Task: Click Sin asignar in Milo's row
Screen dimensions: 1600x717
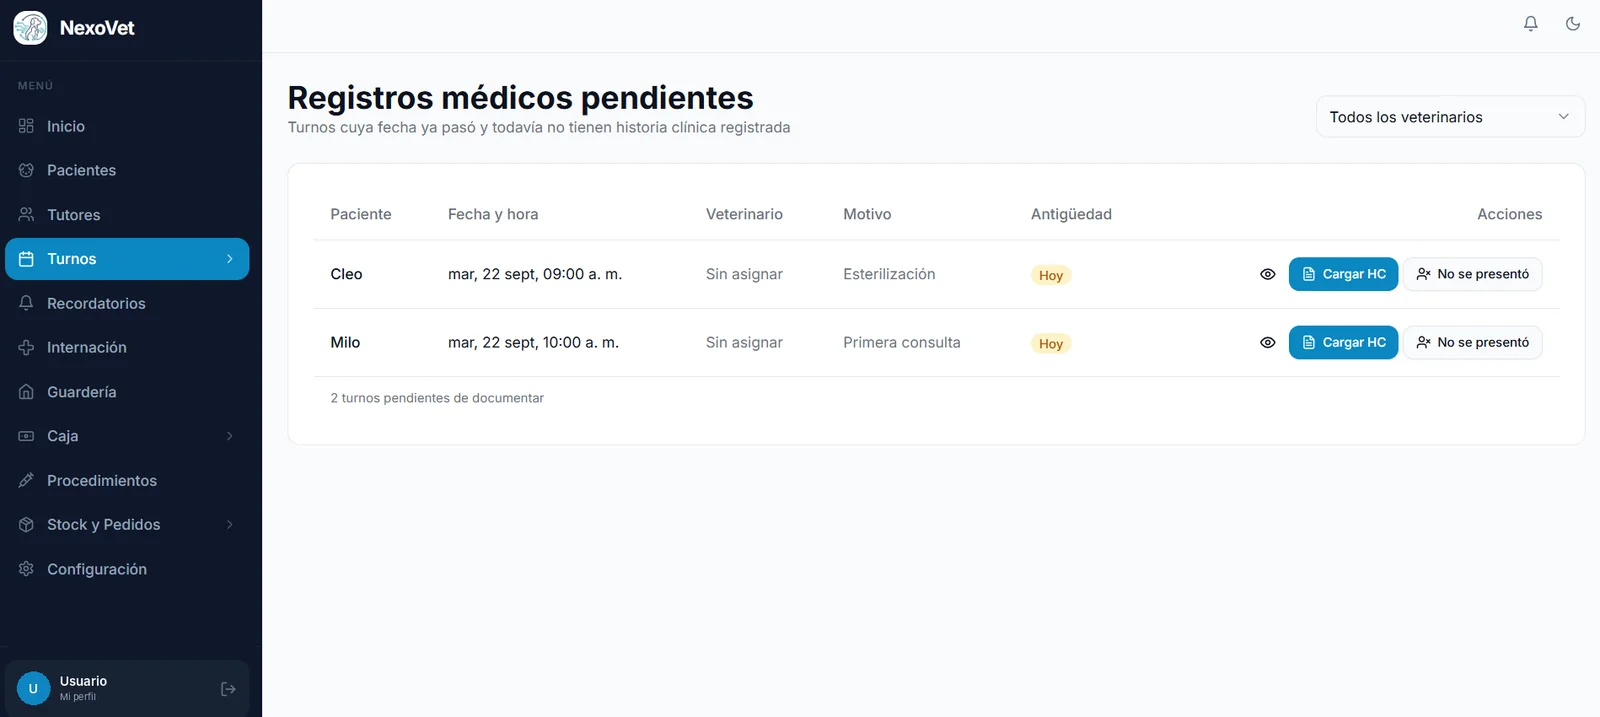Action: (x=744, y=342)
